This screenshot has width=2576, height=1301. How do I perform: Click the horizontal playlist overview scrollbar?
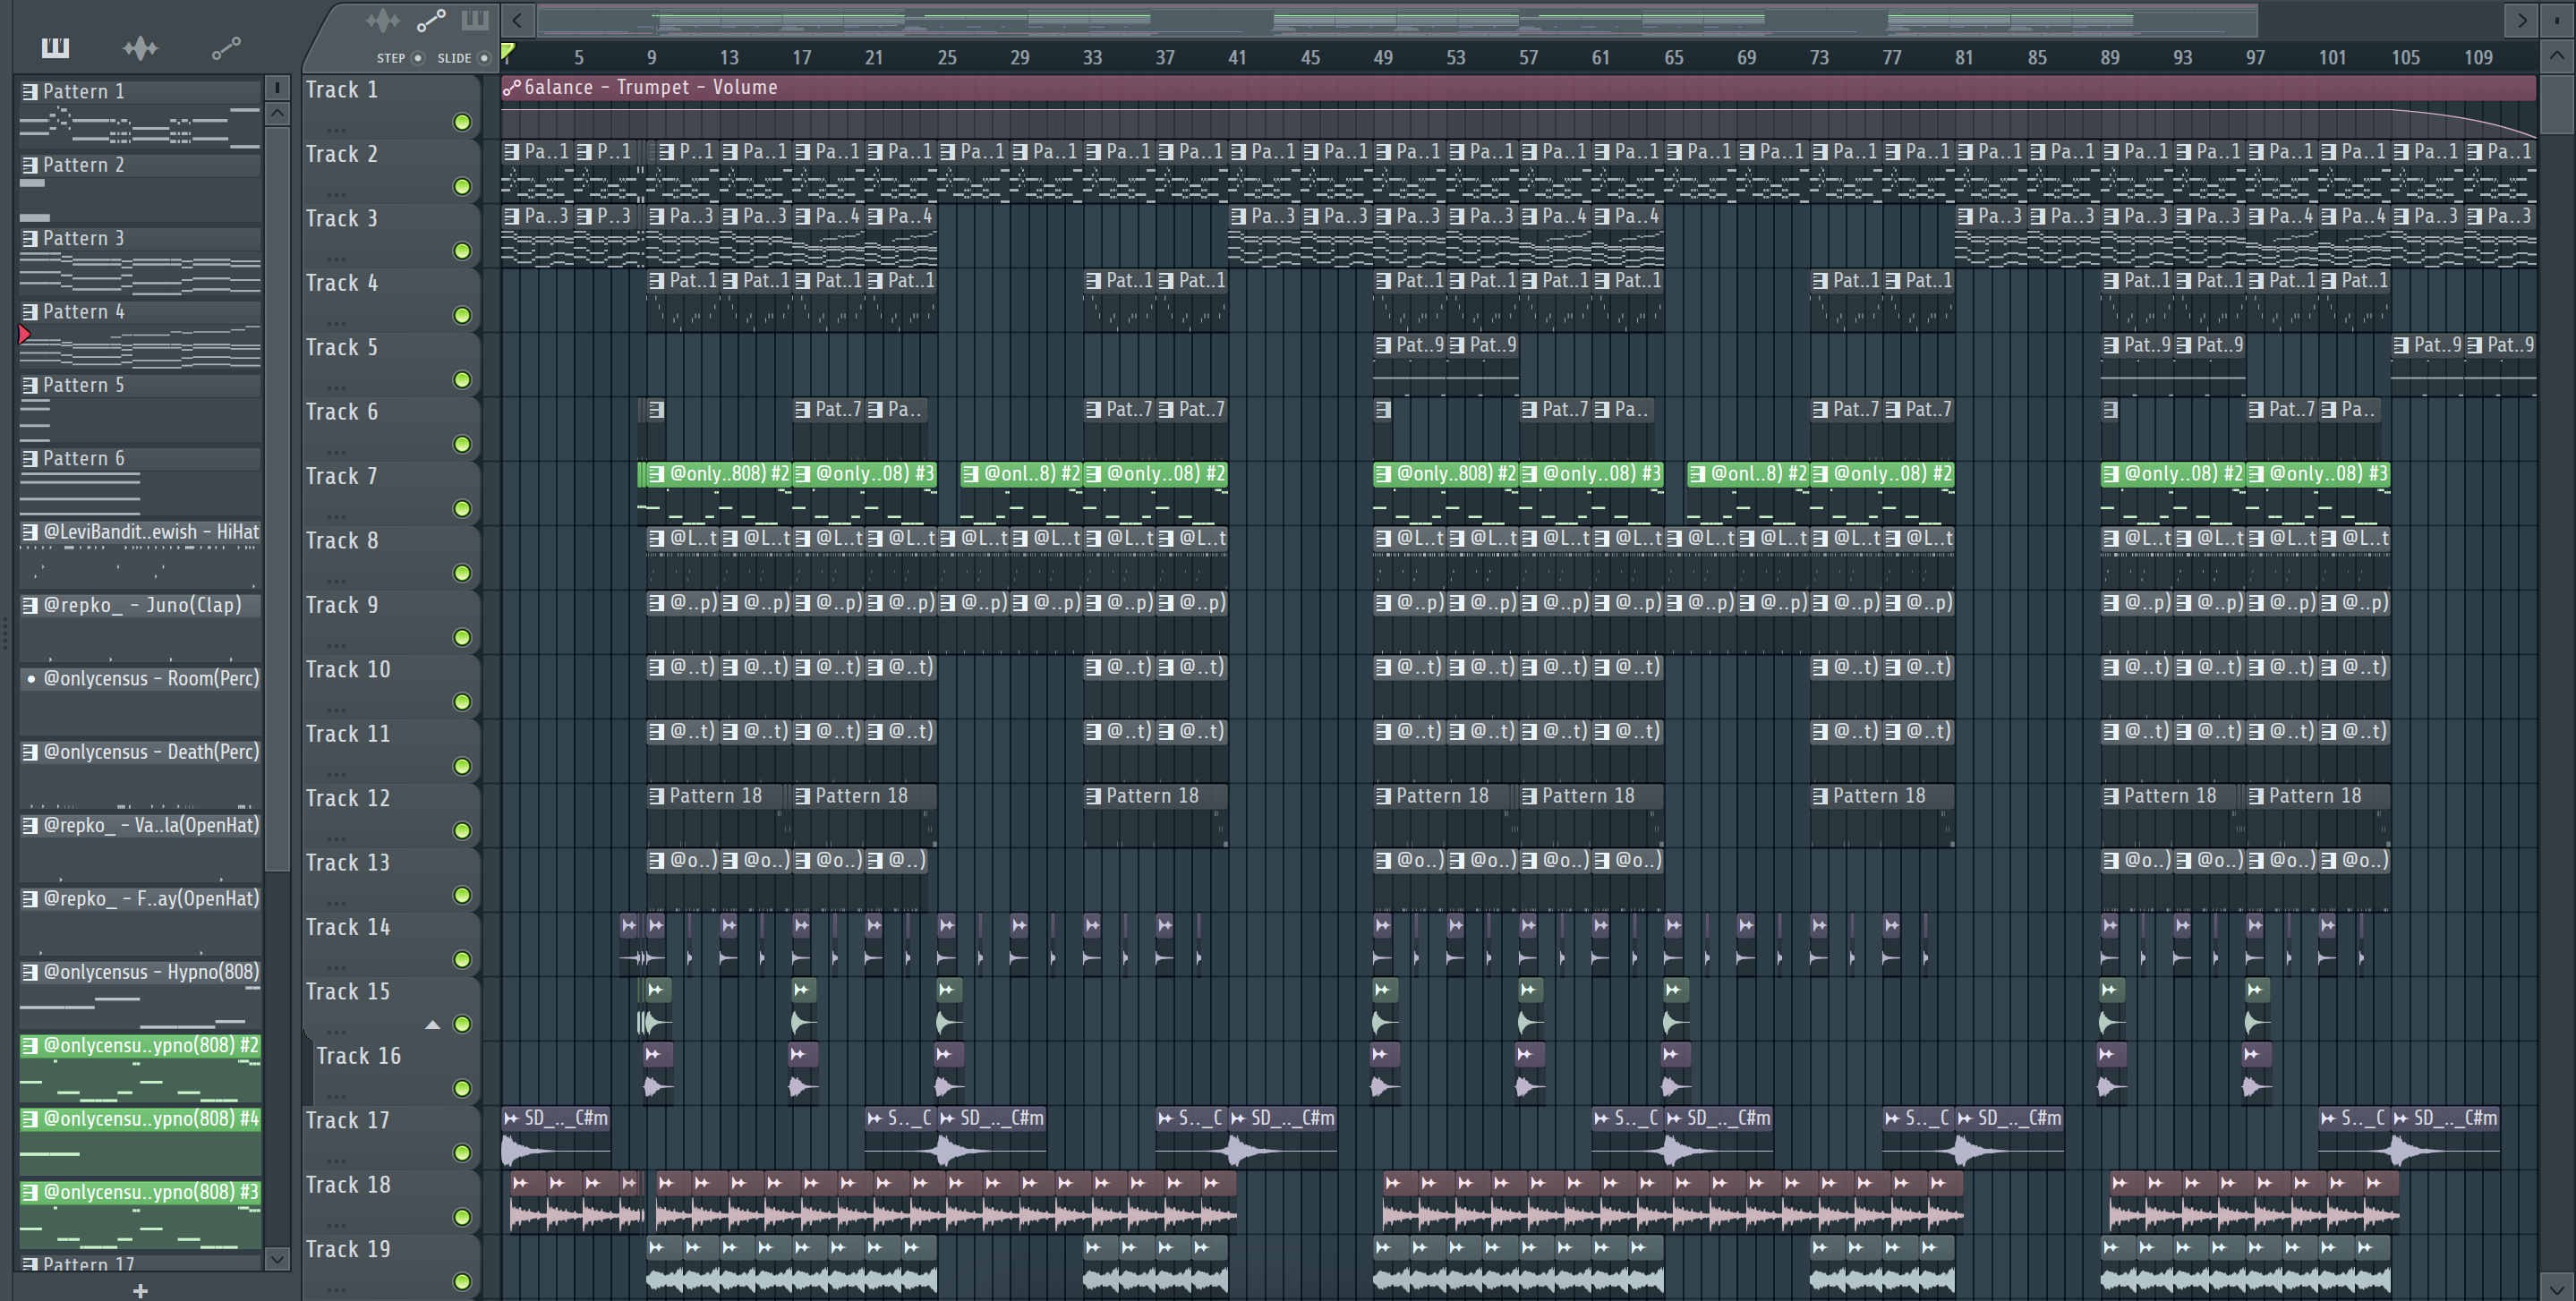(x=1397, y=20)
